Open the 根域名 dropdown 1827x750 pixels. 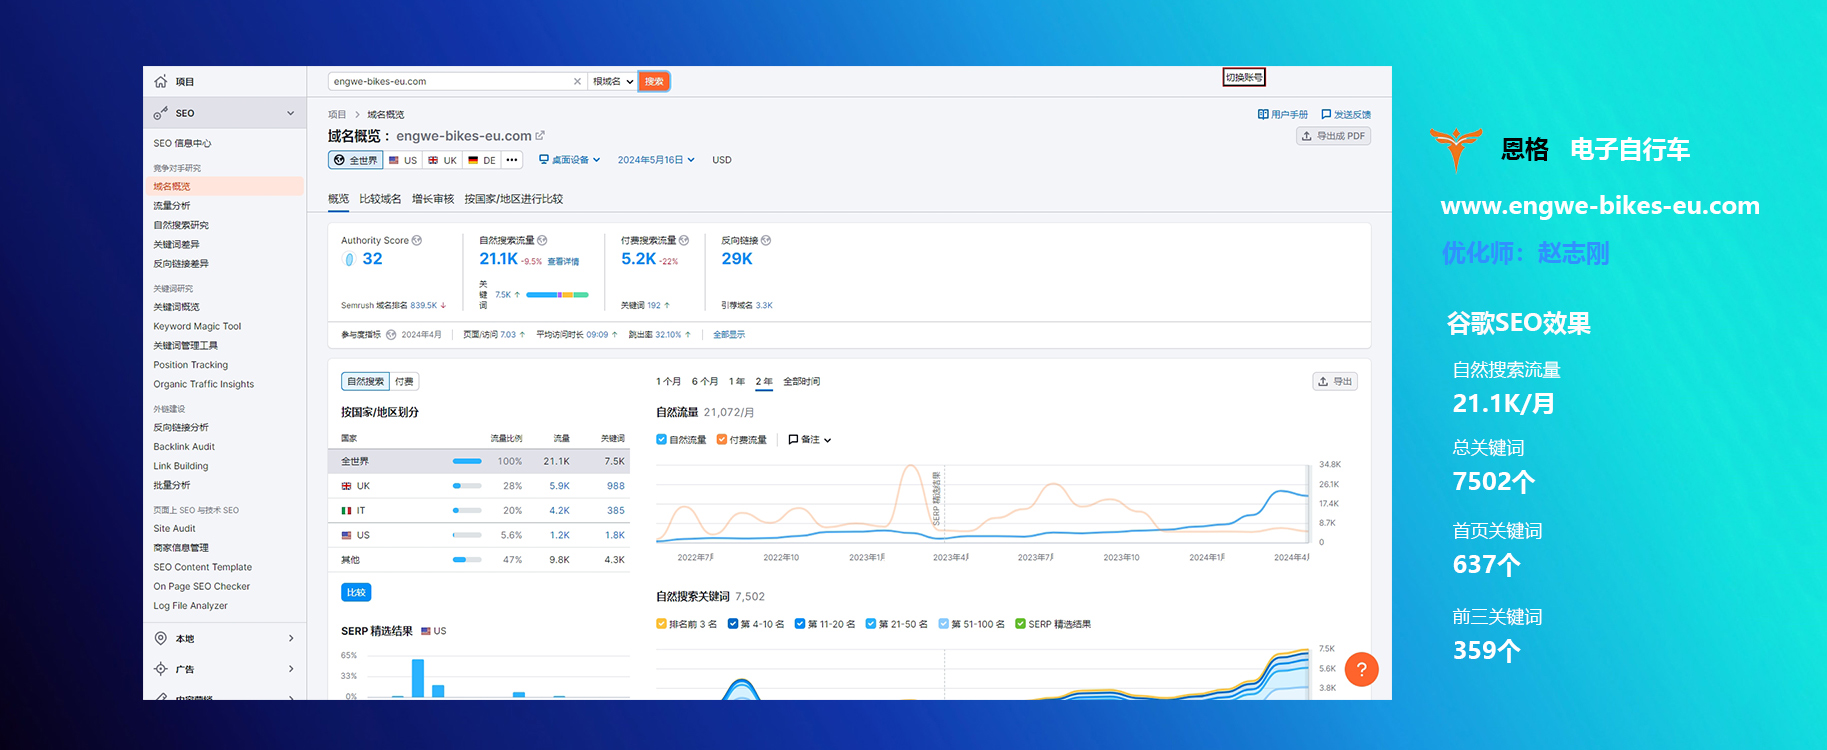(613, 82)
